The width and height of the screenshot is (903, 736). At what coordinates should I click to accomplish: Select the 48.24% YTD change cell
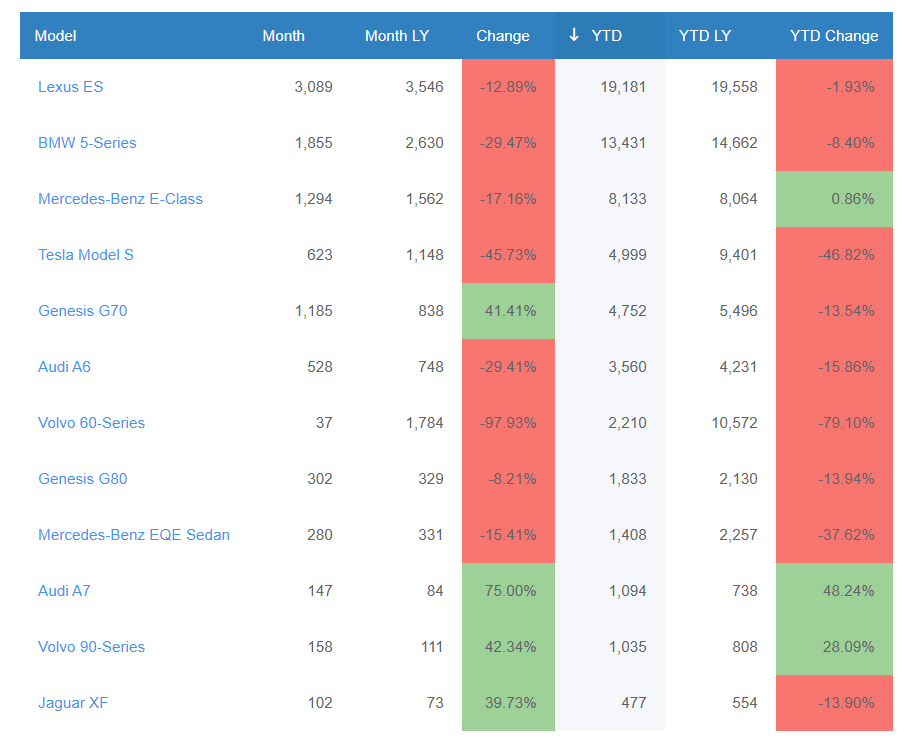point(834,591)
